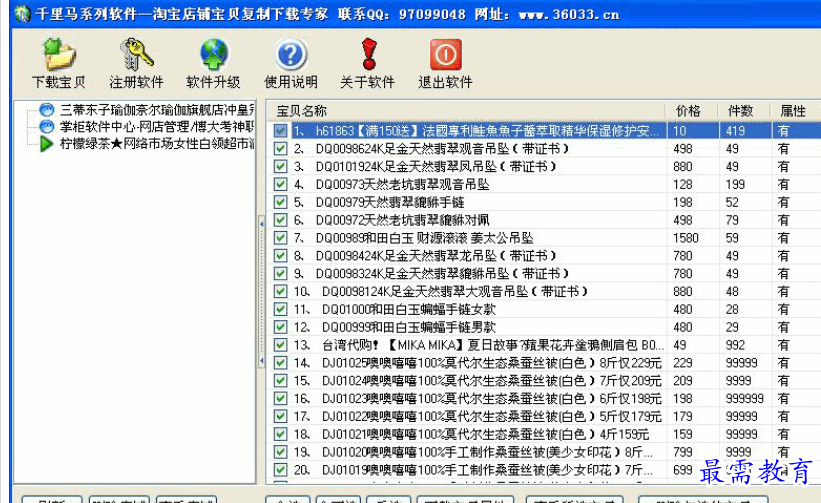Toggle checkbox for item 7 DQ00989

click(x=281, y=238)
